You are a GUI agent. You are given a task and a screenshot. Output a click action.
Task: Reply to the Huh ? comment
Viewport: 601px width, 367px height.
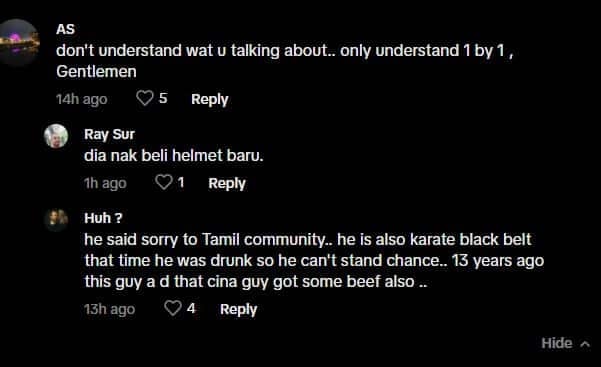pyautogui.click(x=238, y=309)
